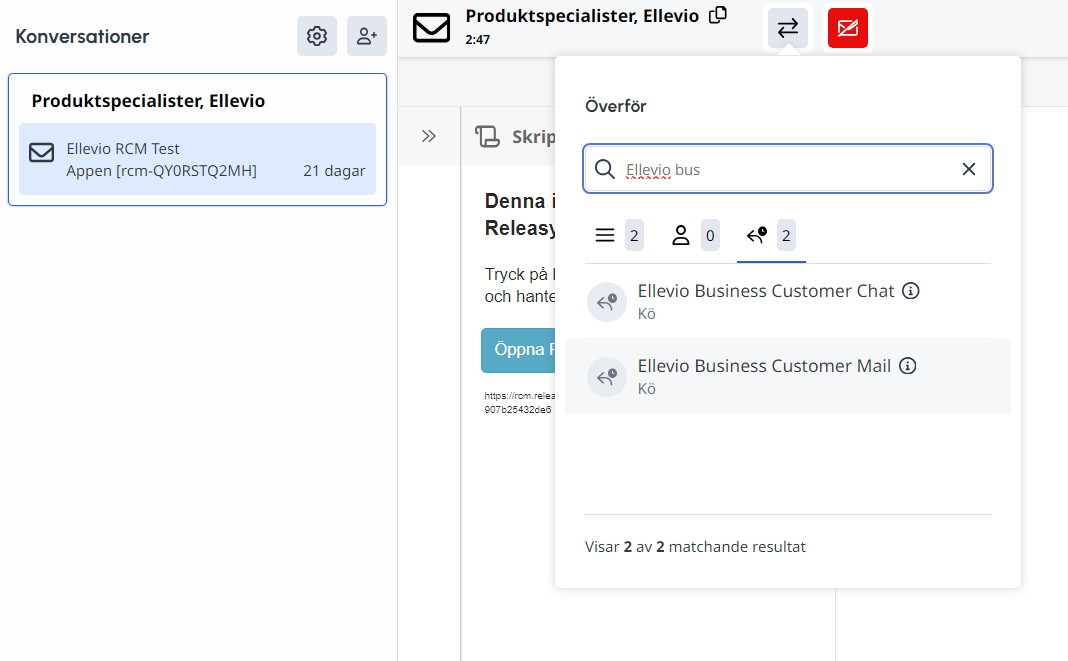Viewport: 1068px width, 661px height.
Task: Clear the Ellevio bus search text
Action: [969, 169]
